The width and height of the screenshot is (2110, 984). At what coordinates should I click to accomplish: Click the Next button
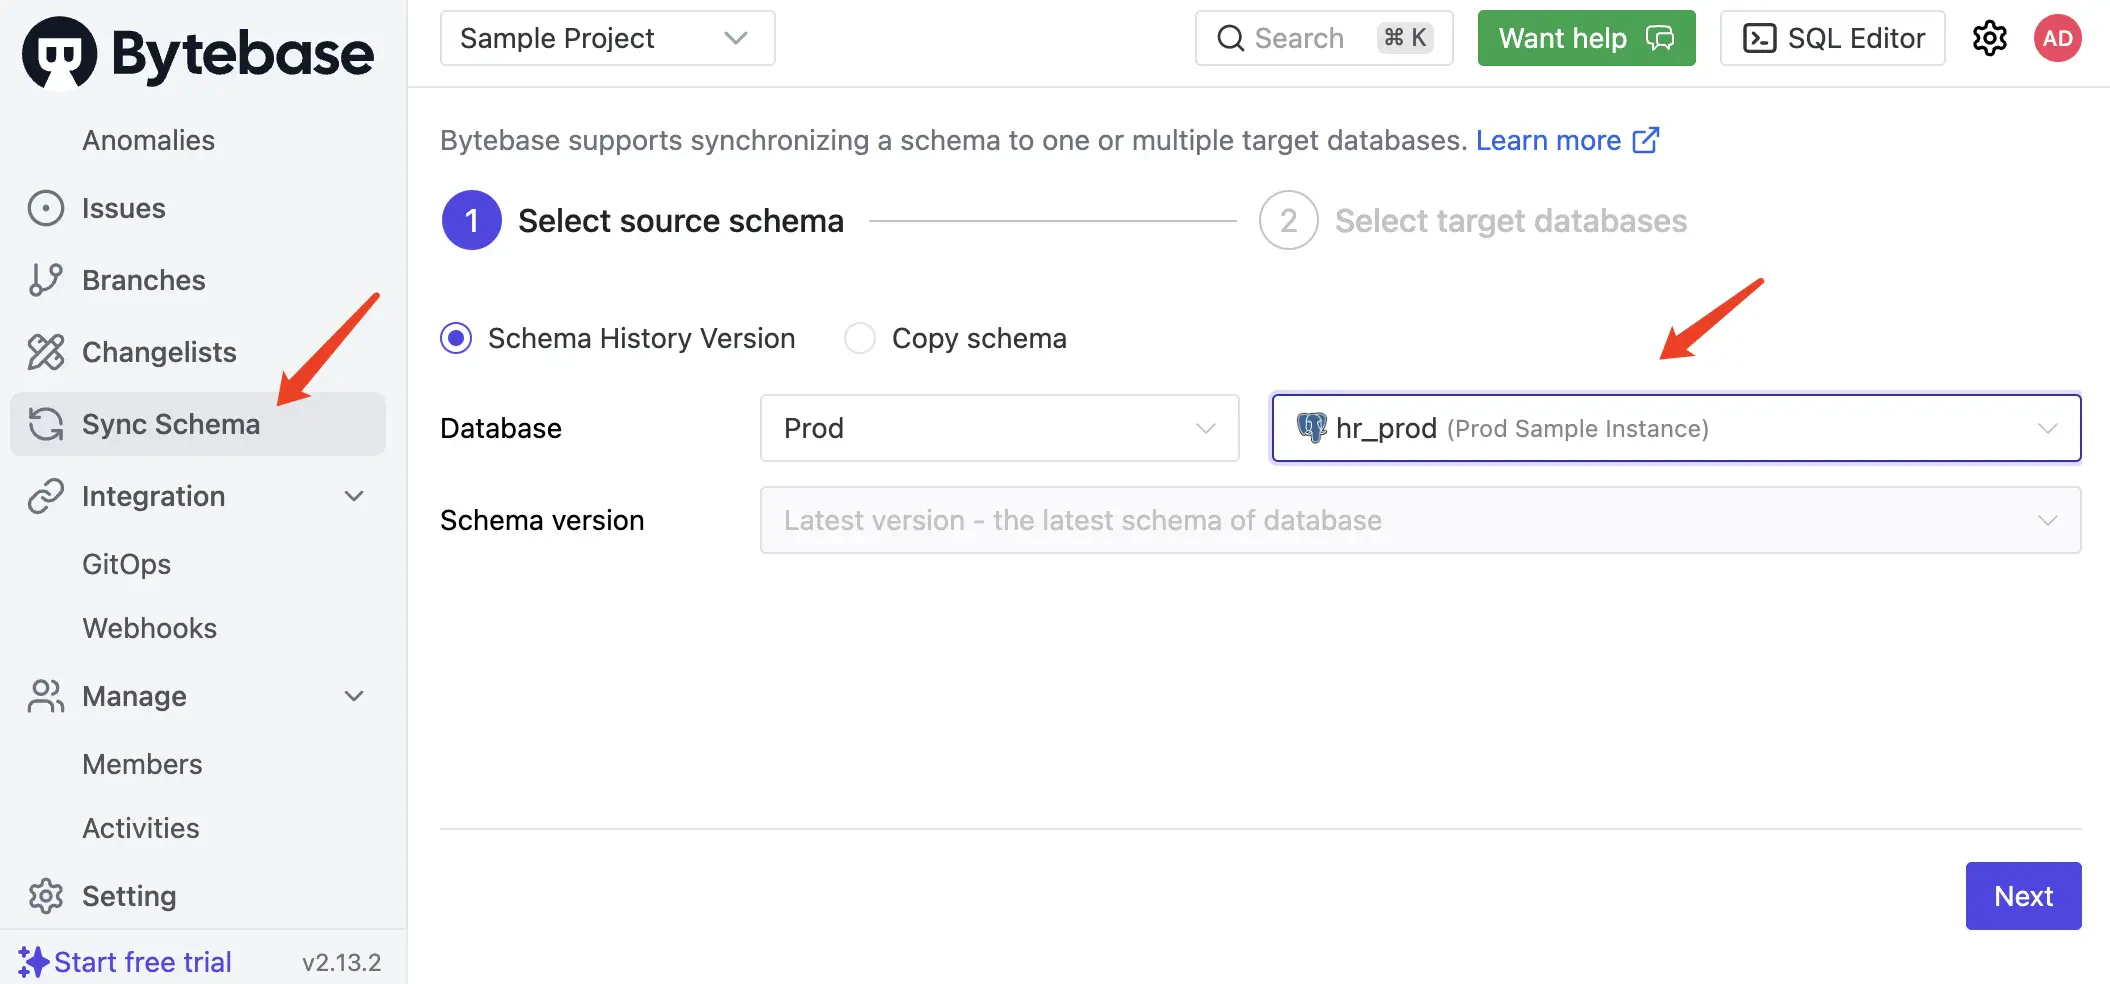pos(2022,896)
